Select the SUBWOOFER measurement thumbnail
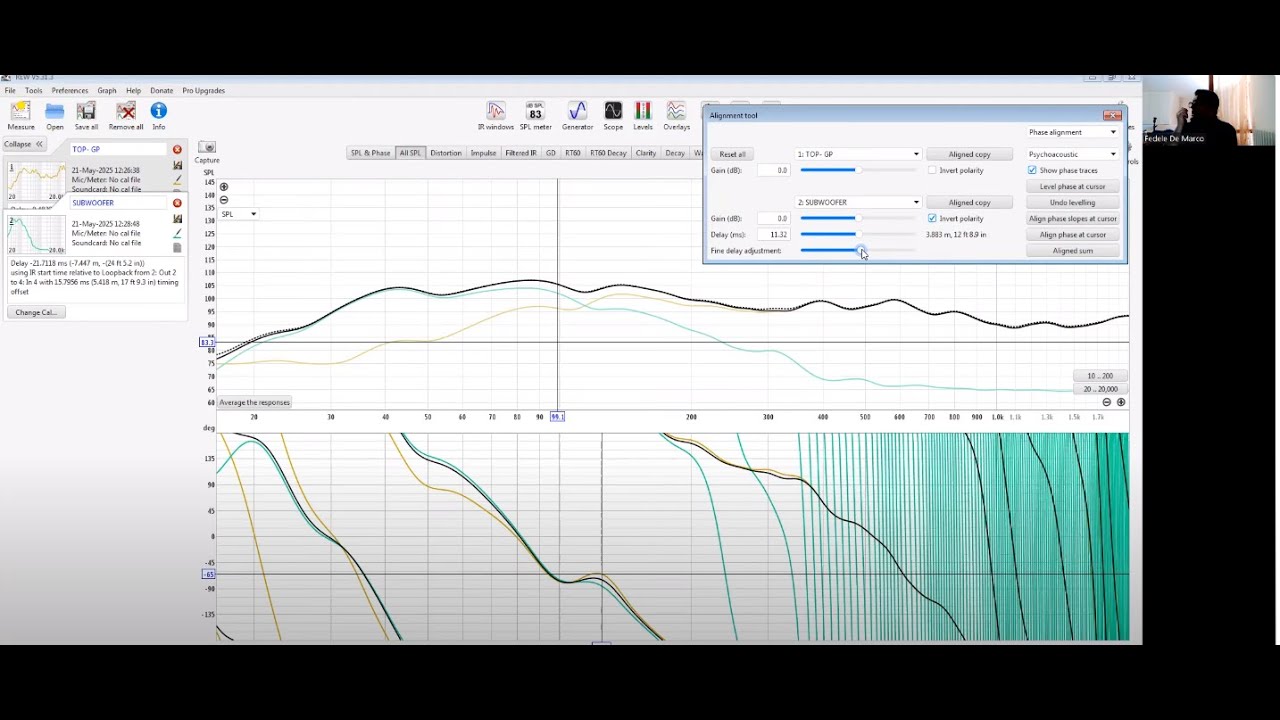 point(37,235)
